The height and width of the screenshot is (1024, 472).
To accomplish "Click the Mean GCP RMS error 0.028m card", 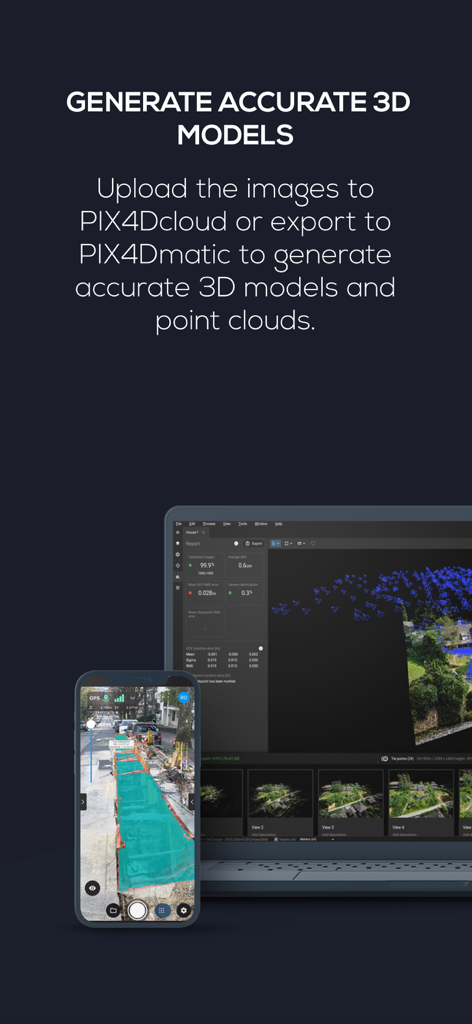I will tap(205, 592).
